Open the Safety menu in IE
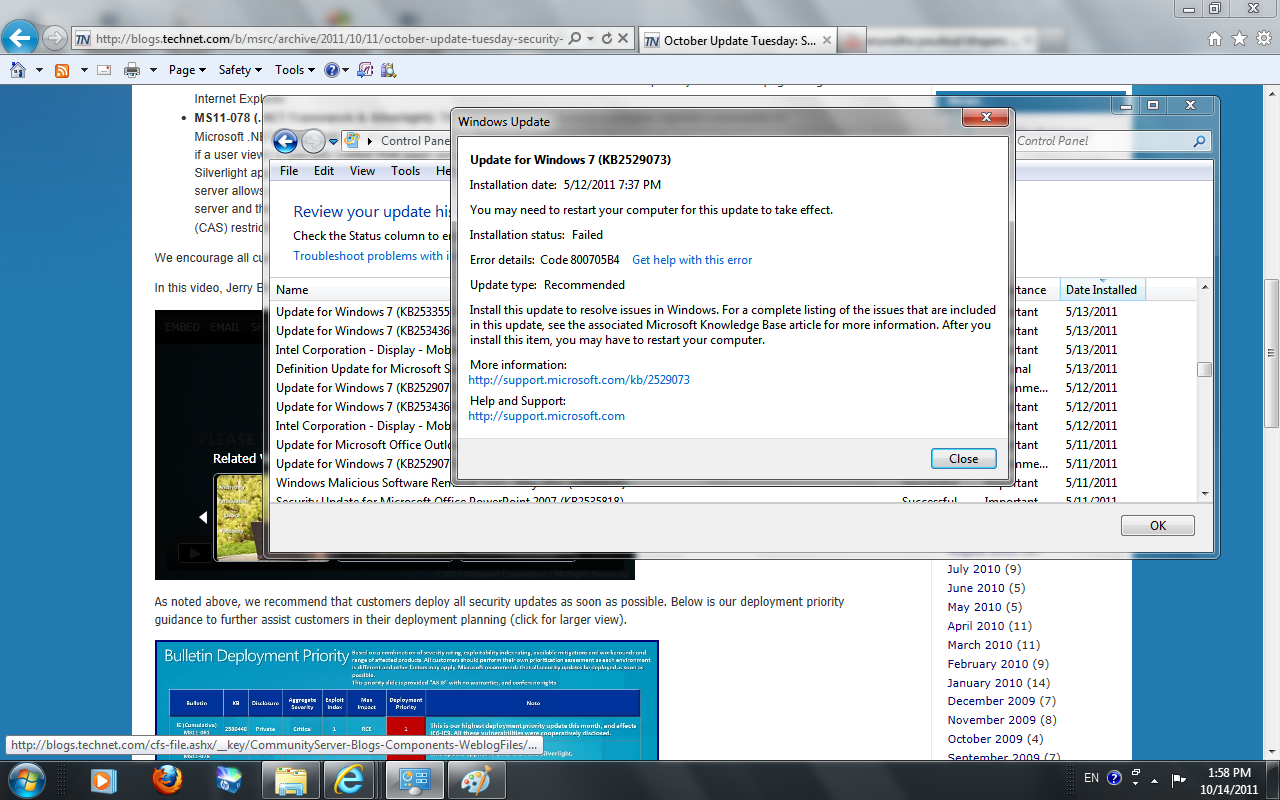This screenshot has width=1280, height=800. click(x=240, y=70)
